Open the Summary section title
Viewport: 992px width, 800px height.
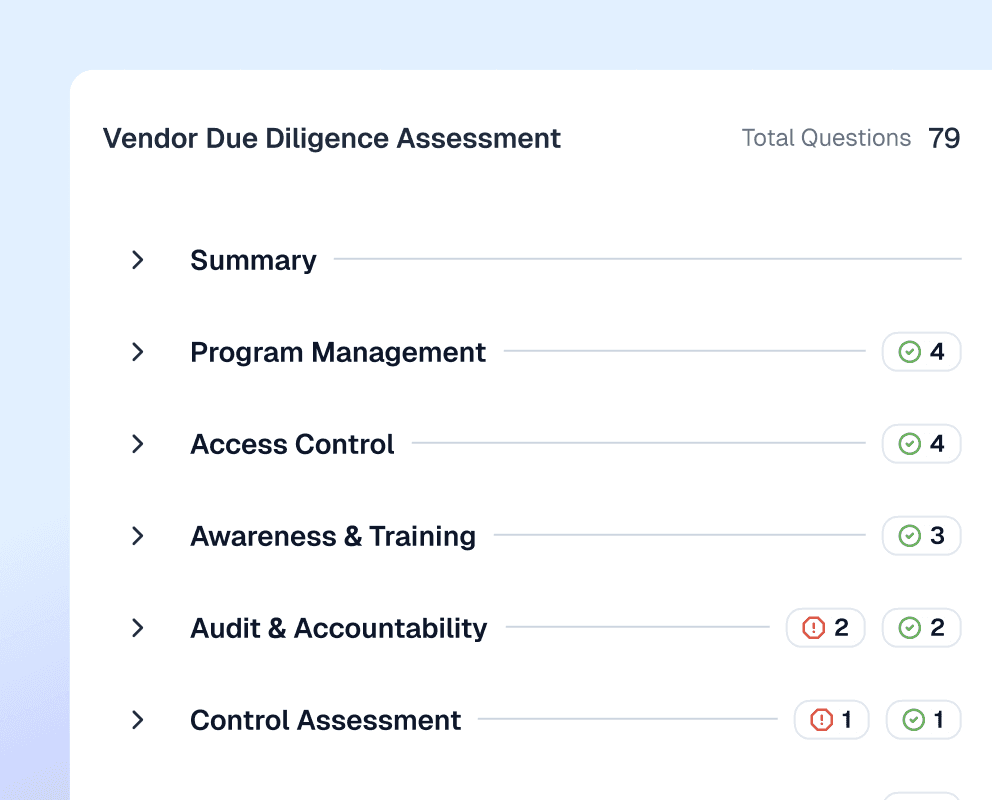[x=253, y=260]
